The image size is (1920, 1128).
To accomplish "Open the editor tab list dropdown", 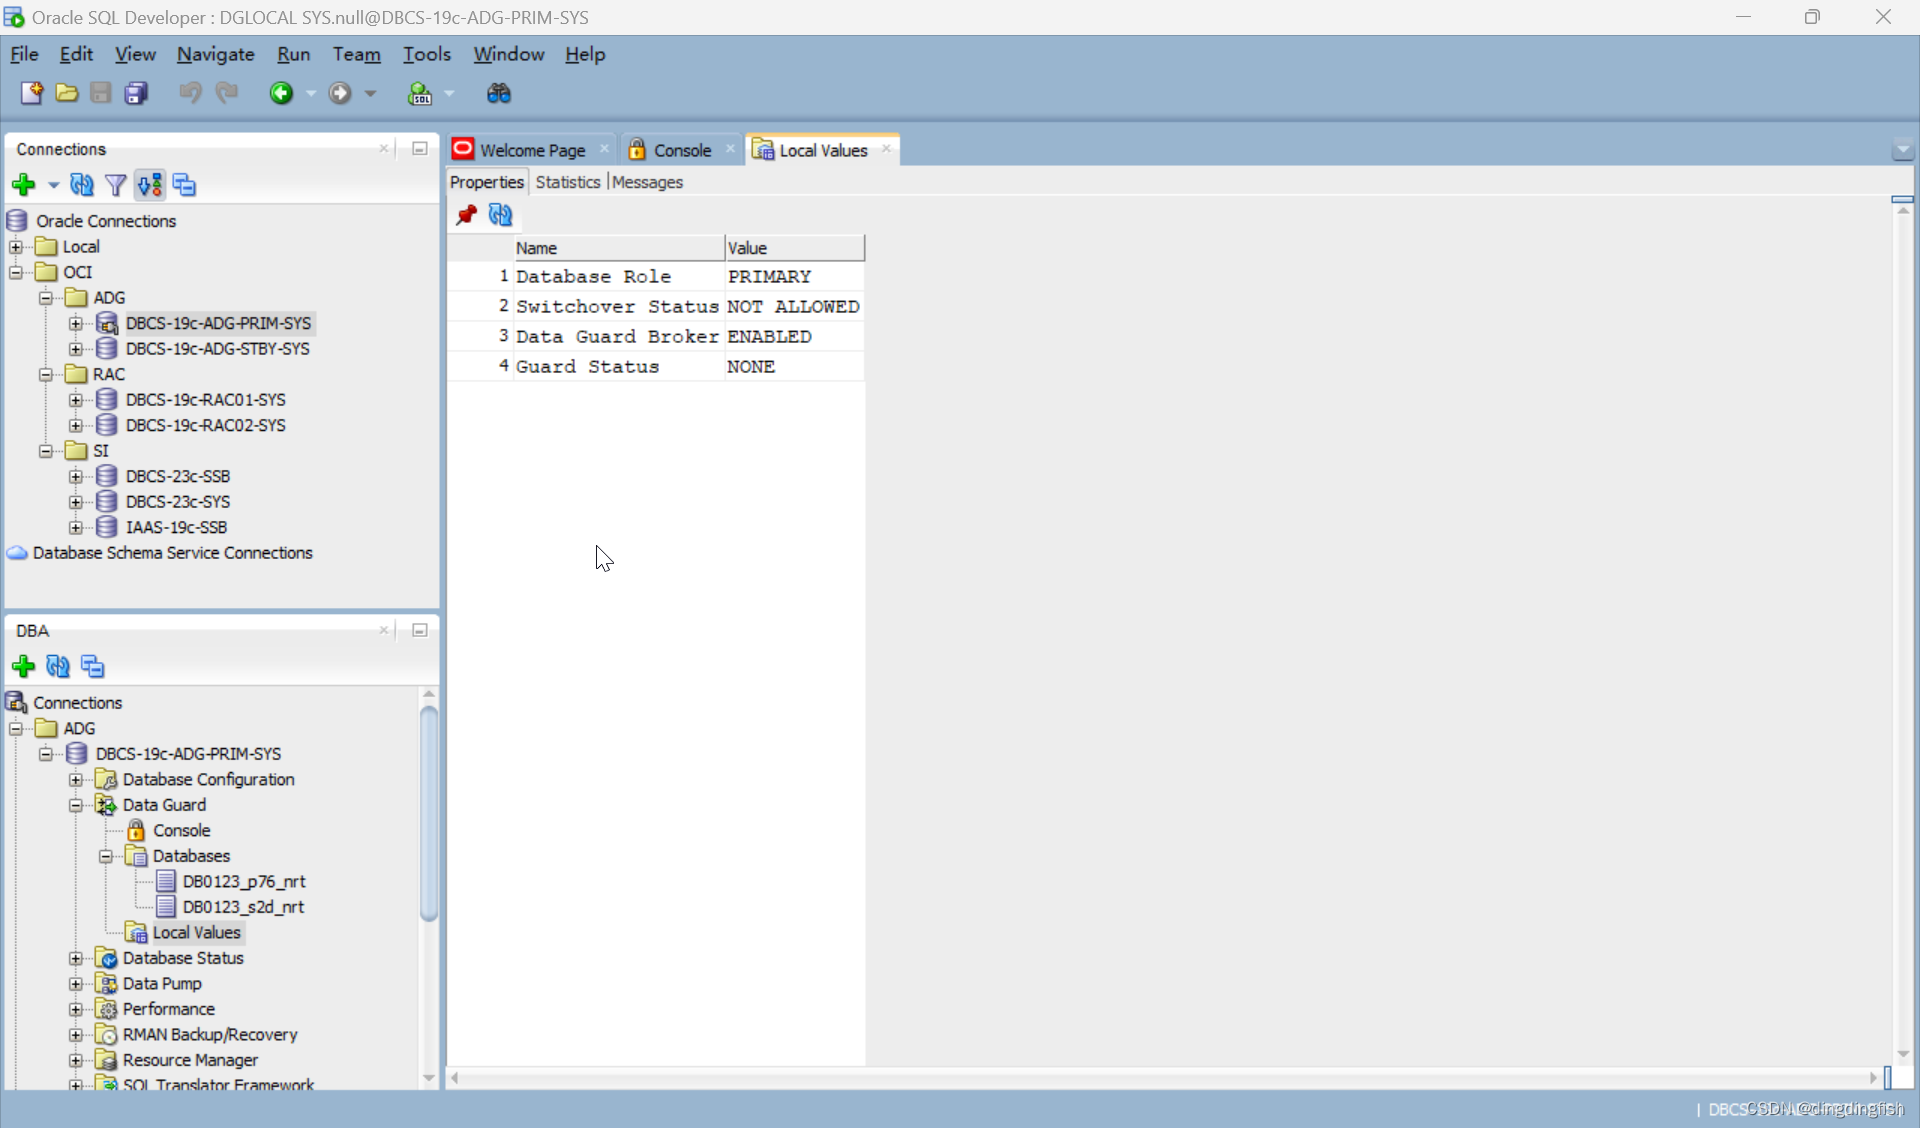I will click(x=1902, y=150).
